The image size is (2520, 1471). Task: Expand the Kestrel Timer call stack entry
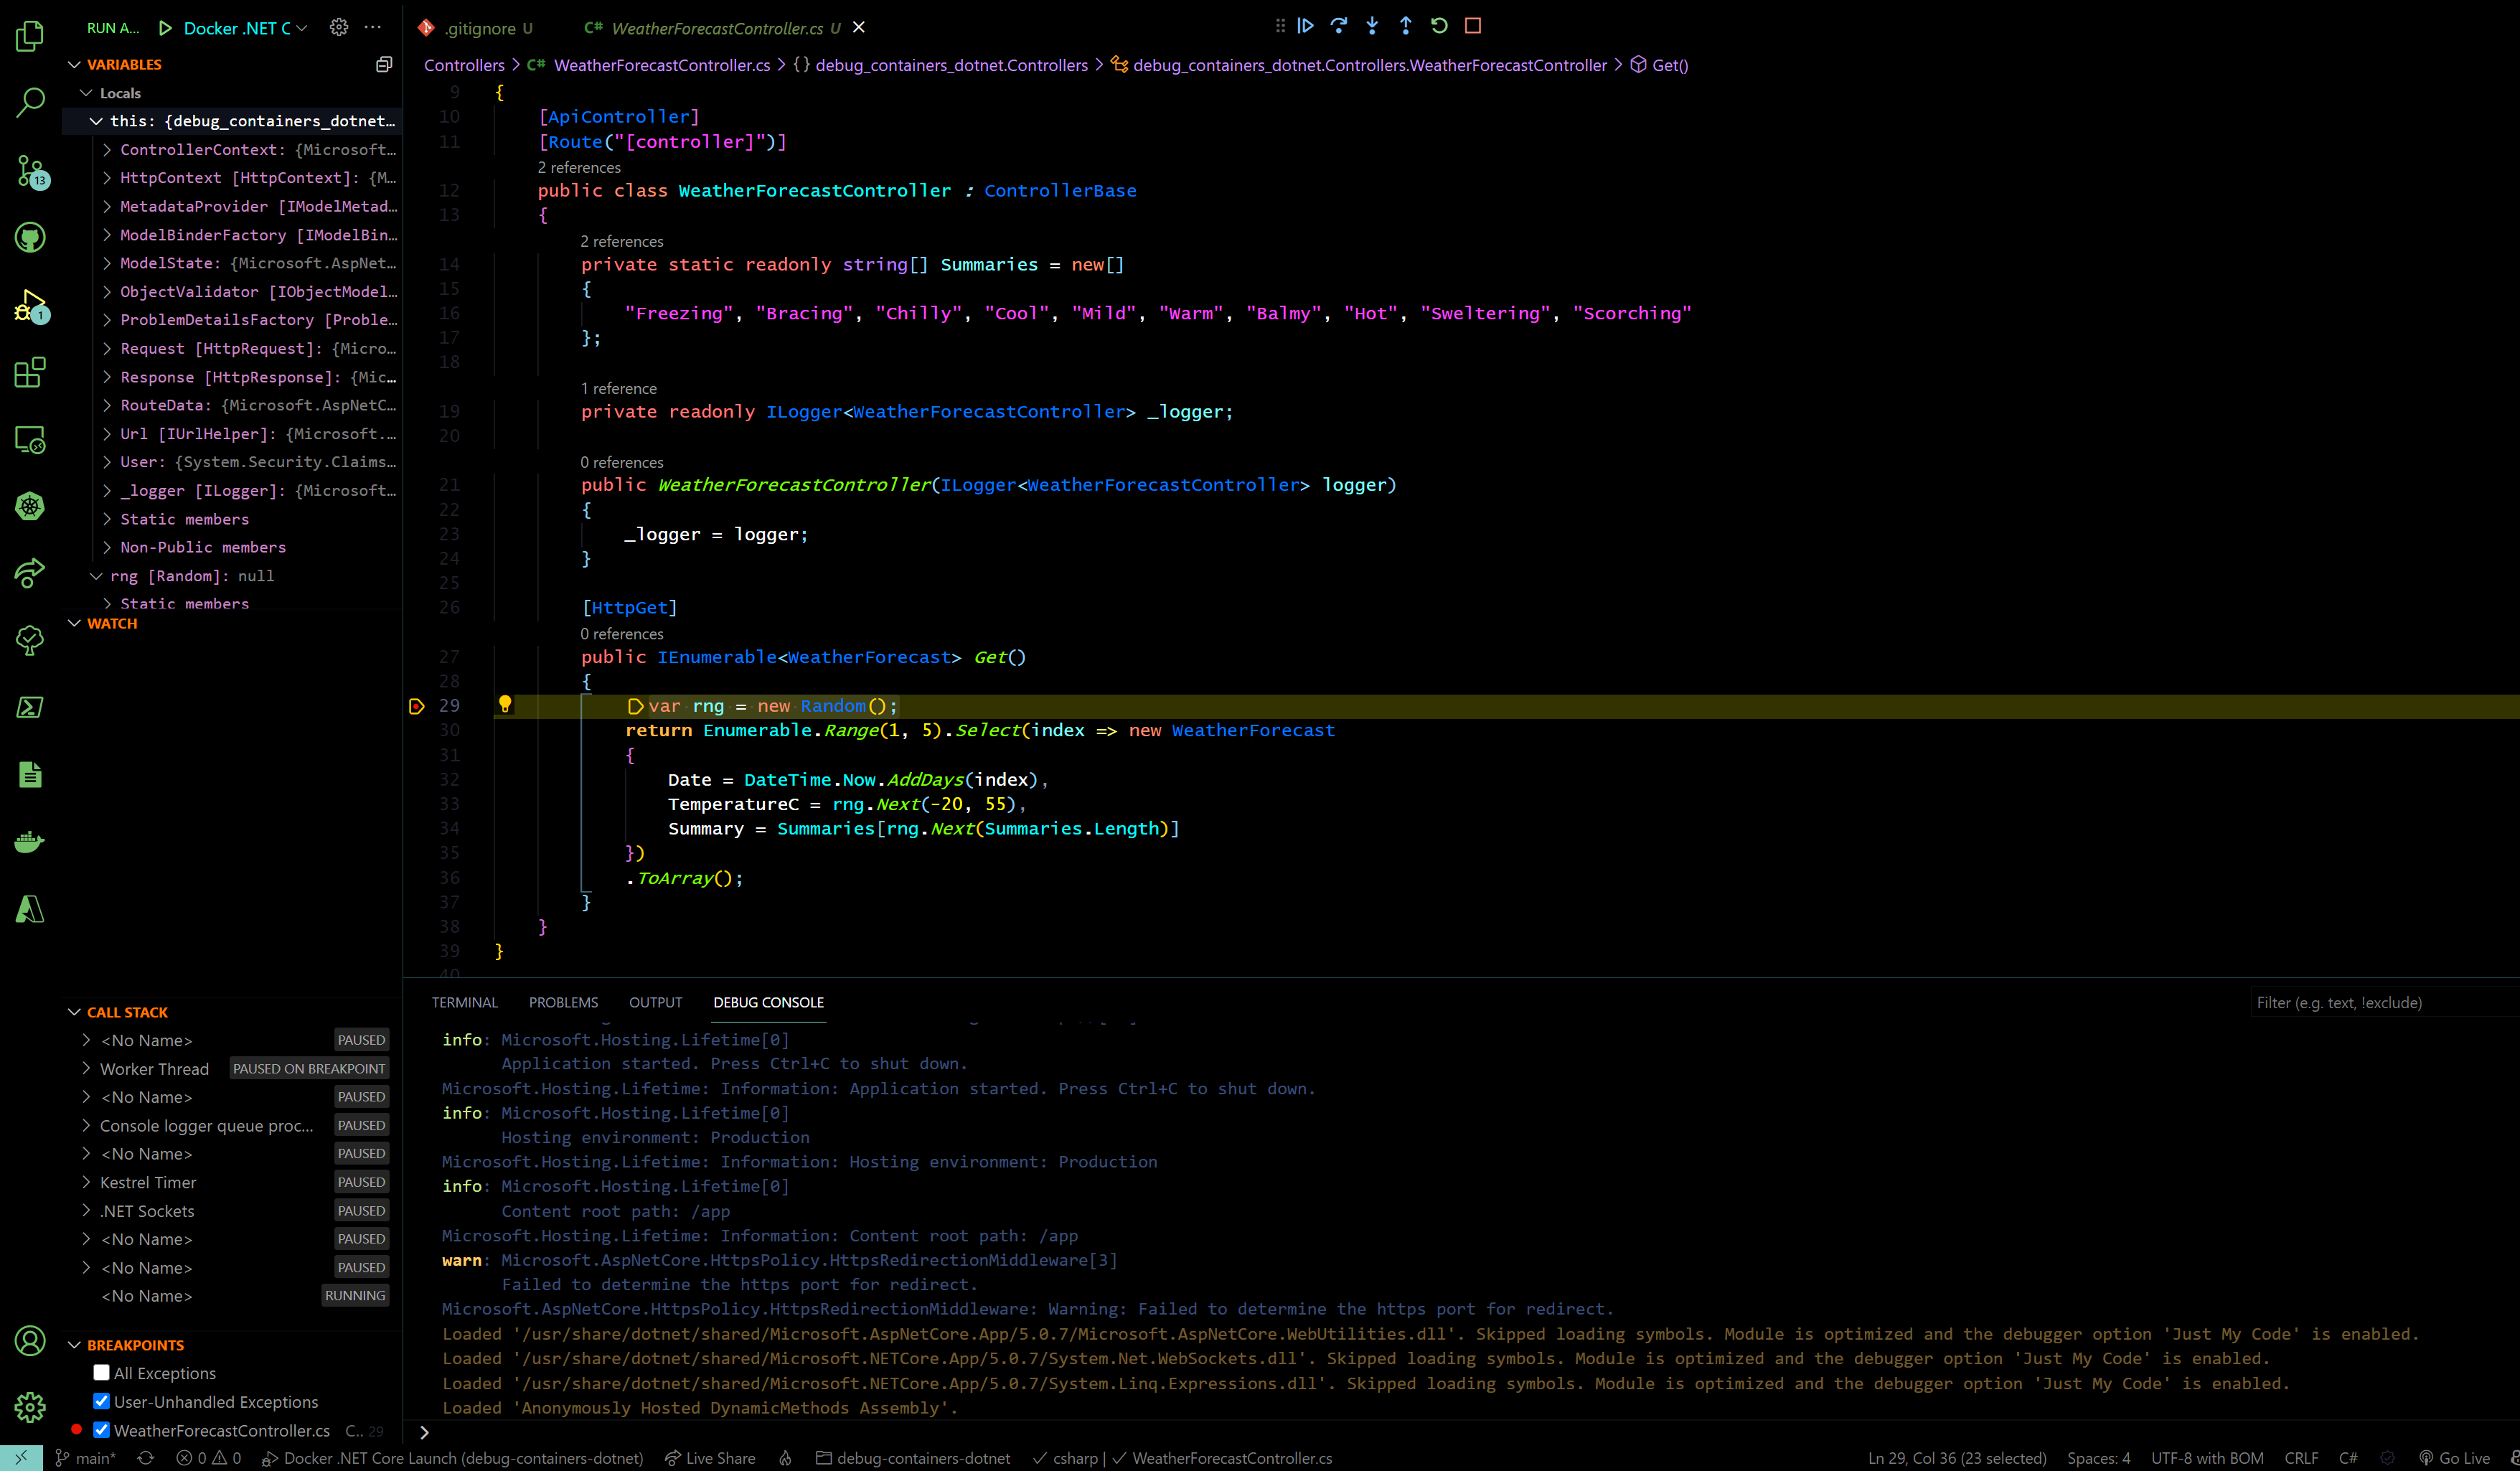coord(87,1182)
